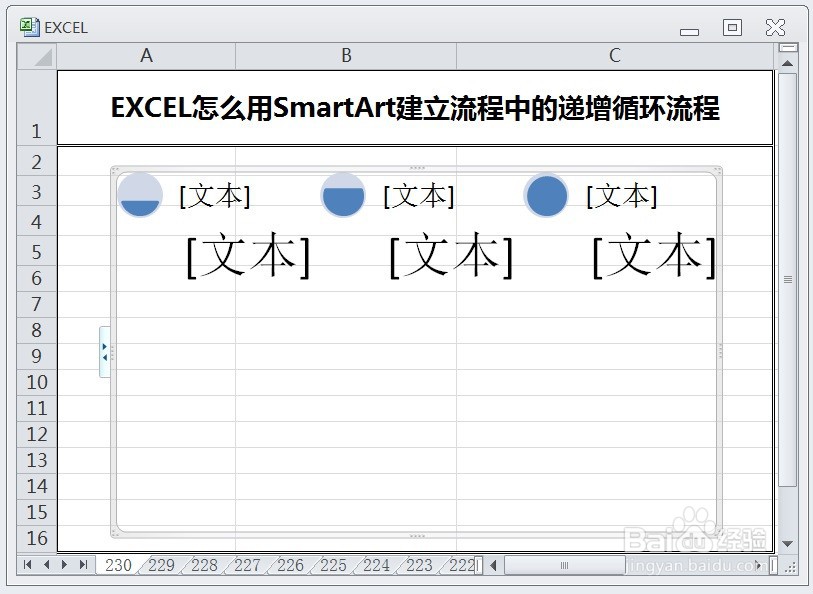Expand the SmartArt text pane arrow tab
The height and width of the screenshot is (594, 813).
click(x=105, y=352)
